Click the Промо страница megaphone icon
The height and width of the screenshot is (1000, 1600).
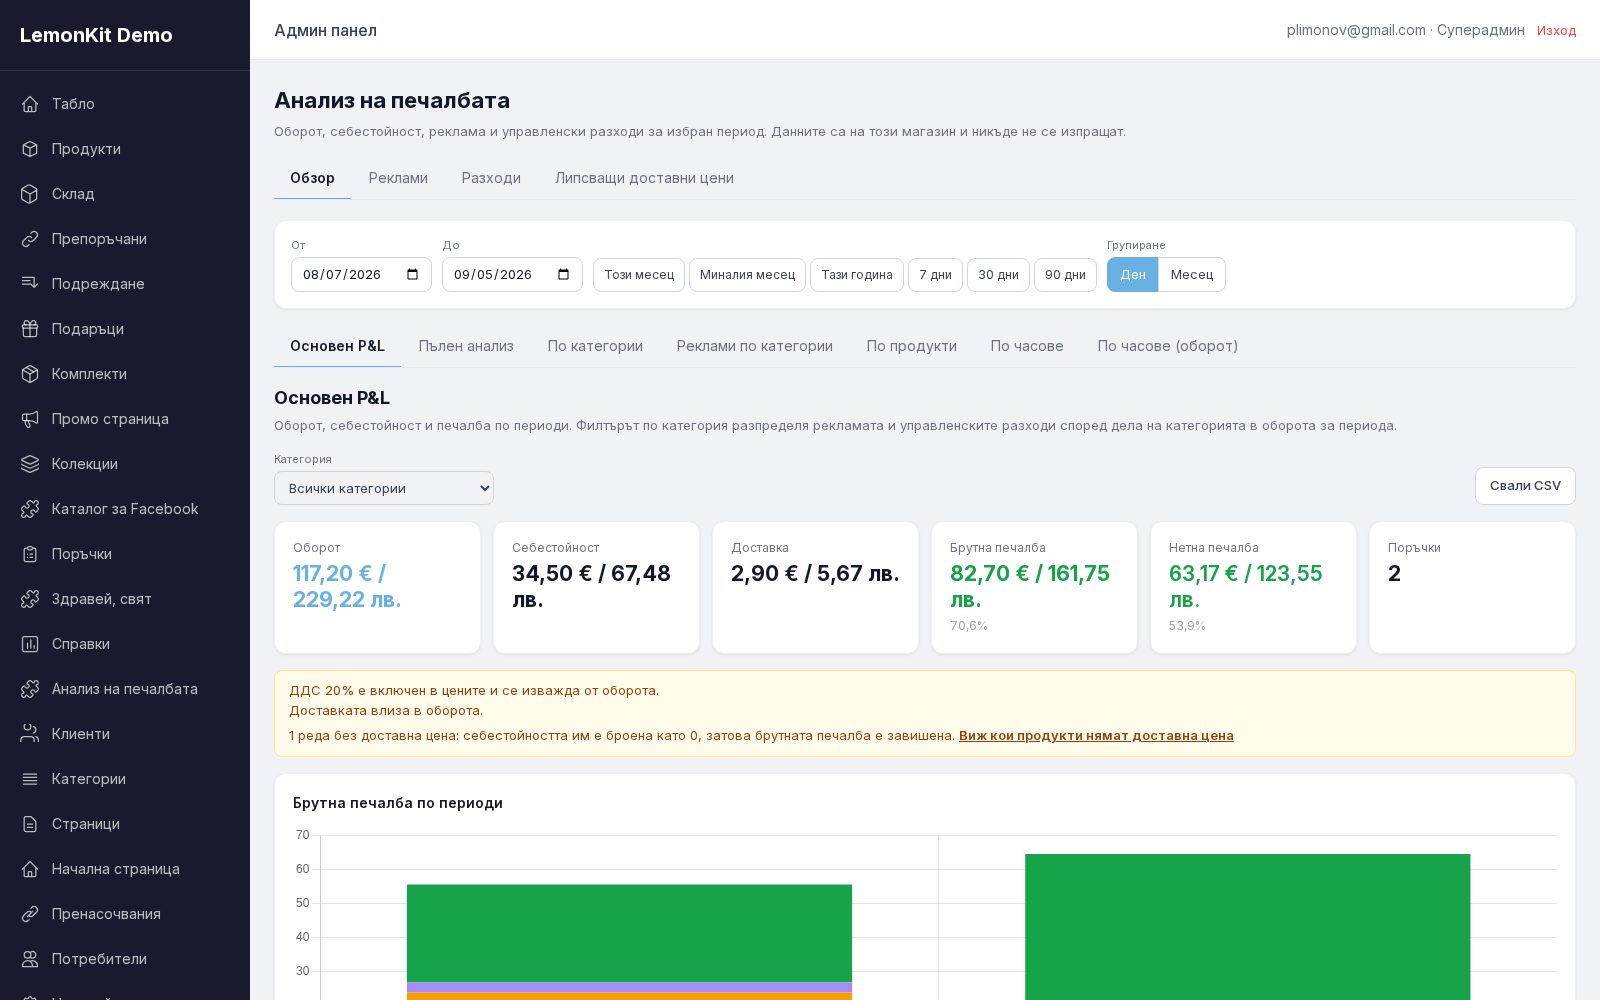pos(30,419)
